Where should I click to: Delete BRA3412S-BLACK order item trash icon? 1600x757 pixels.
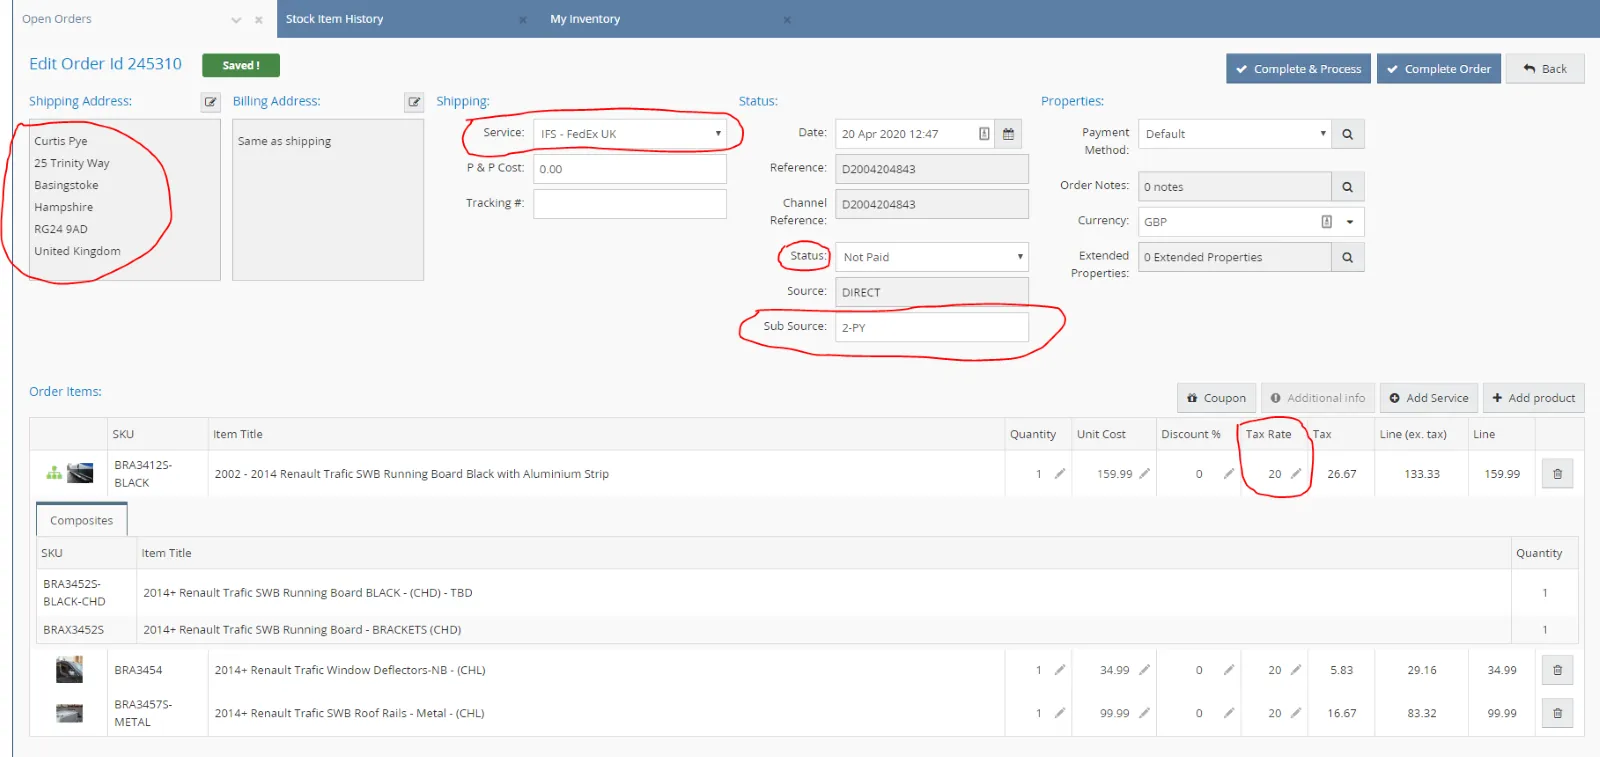(x=1557, y=474)
